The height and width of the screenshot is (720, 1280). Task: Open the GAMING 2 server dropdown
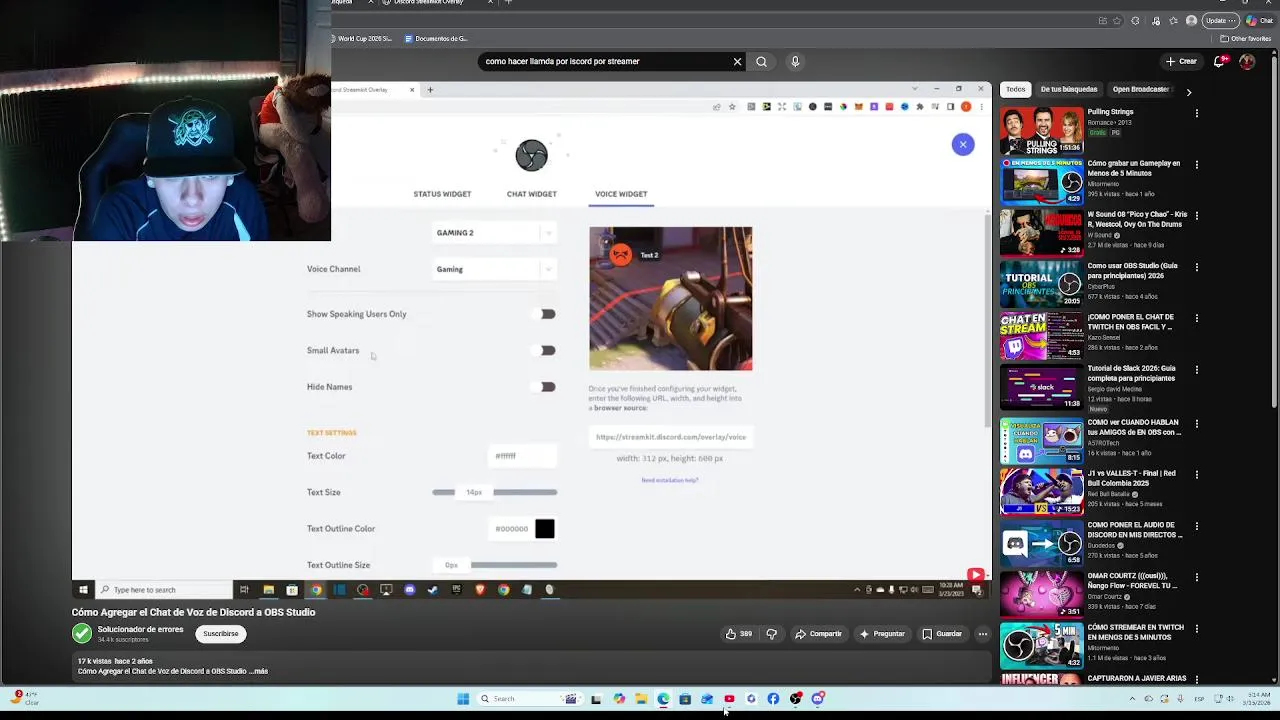click(x=494, y=233)
